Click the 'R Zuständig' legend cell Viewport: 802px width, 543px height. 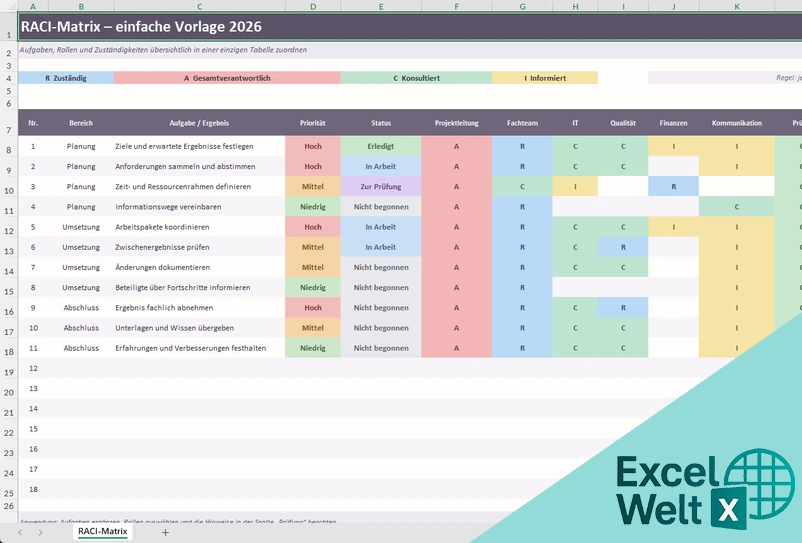click(66, 78)
